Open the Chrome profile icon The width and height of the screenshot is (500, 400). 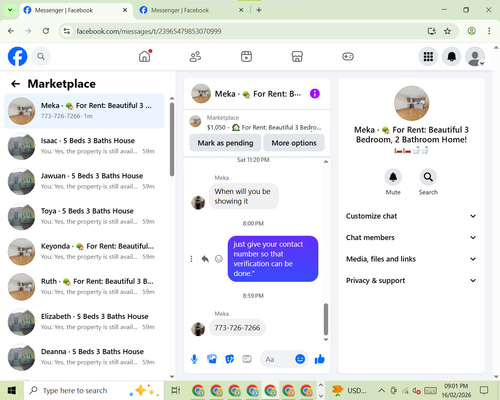coord(471,31)
